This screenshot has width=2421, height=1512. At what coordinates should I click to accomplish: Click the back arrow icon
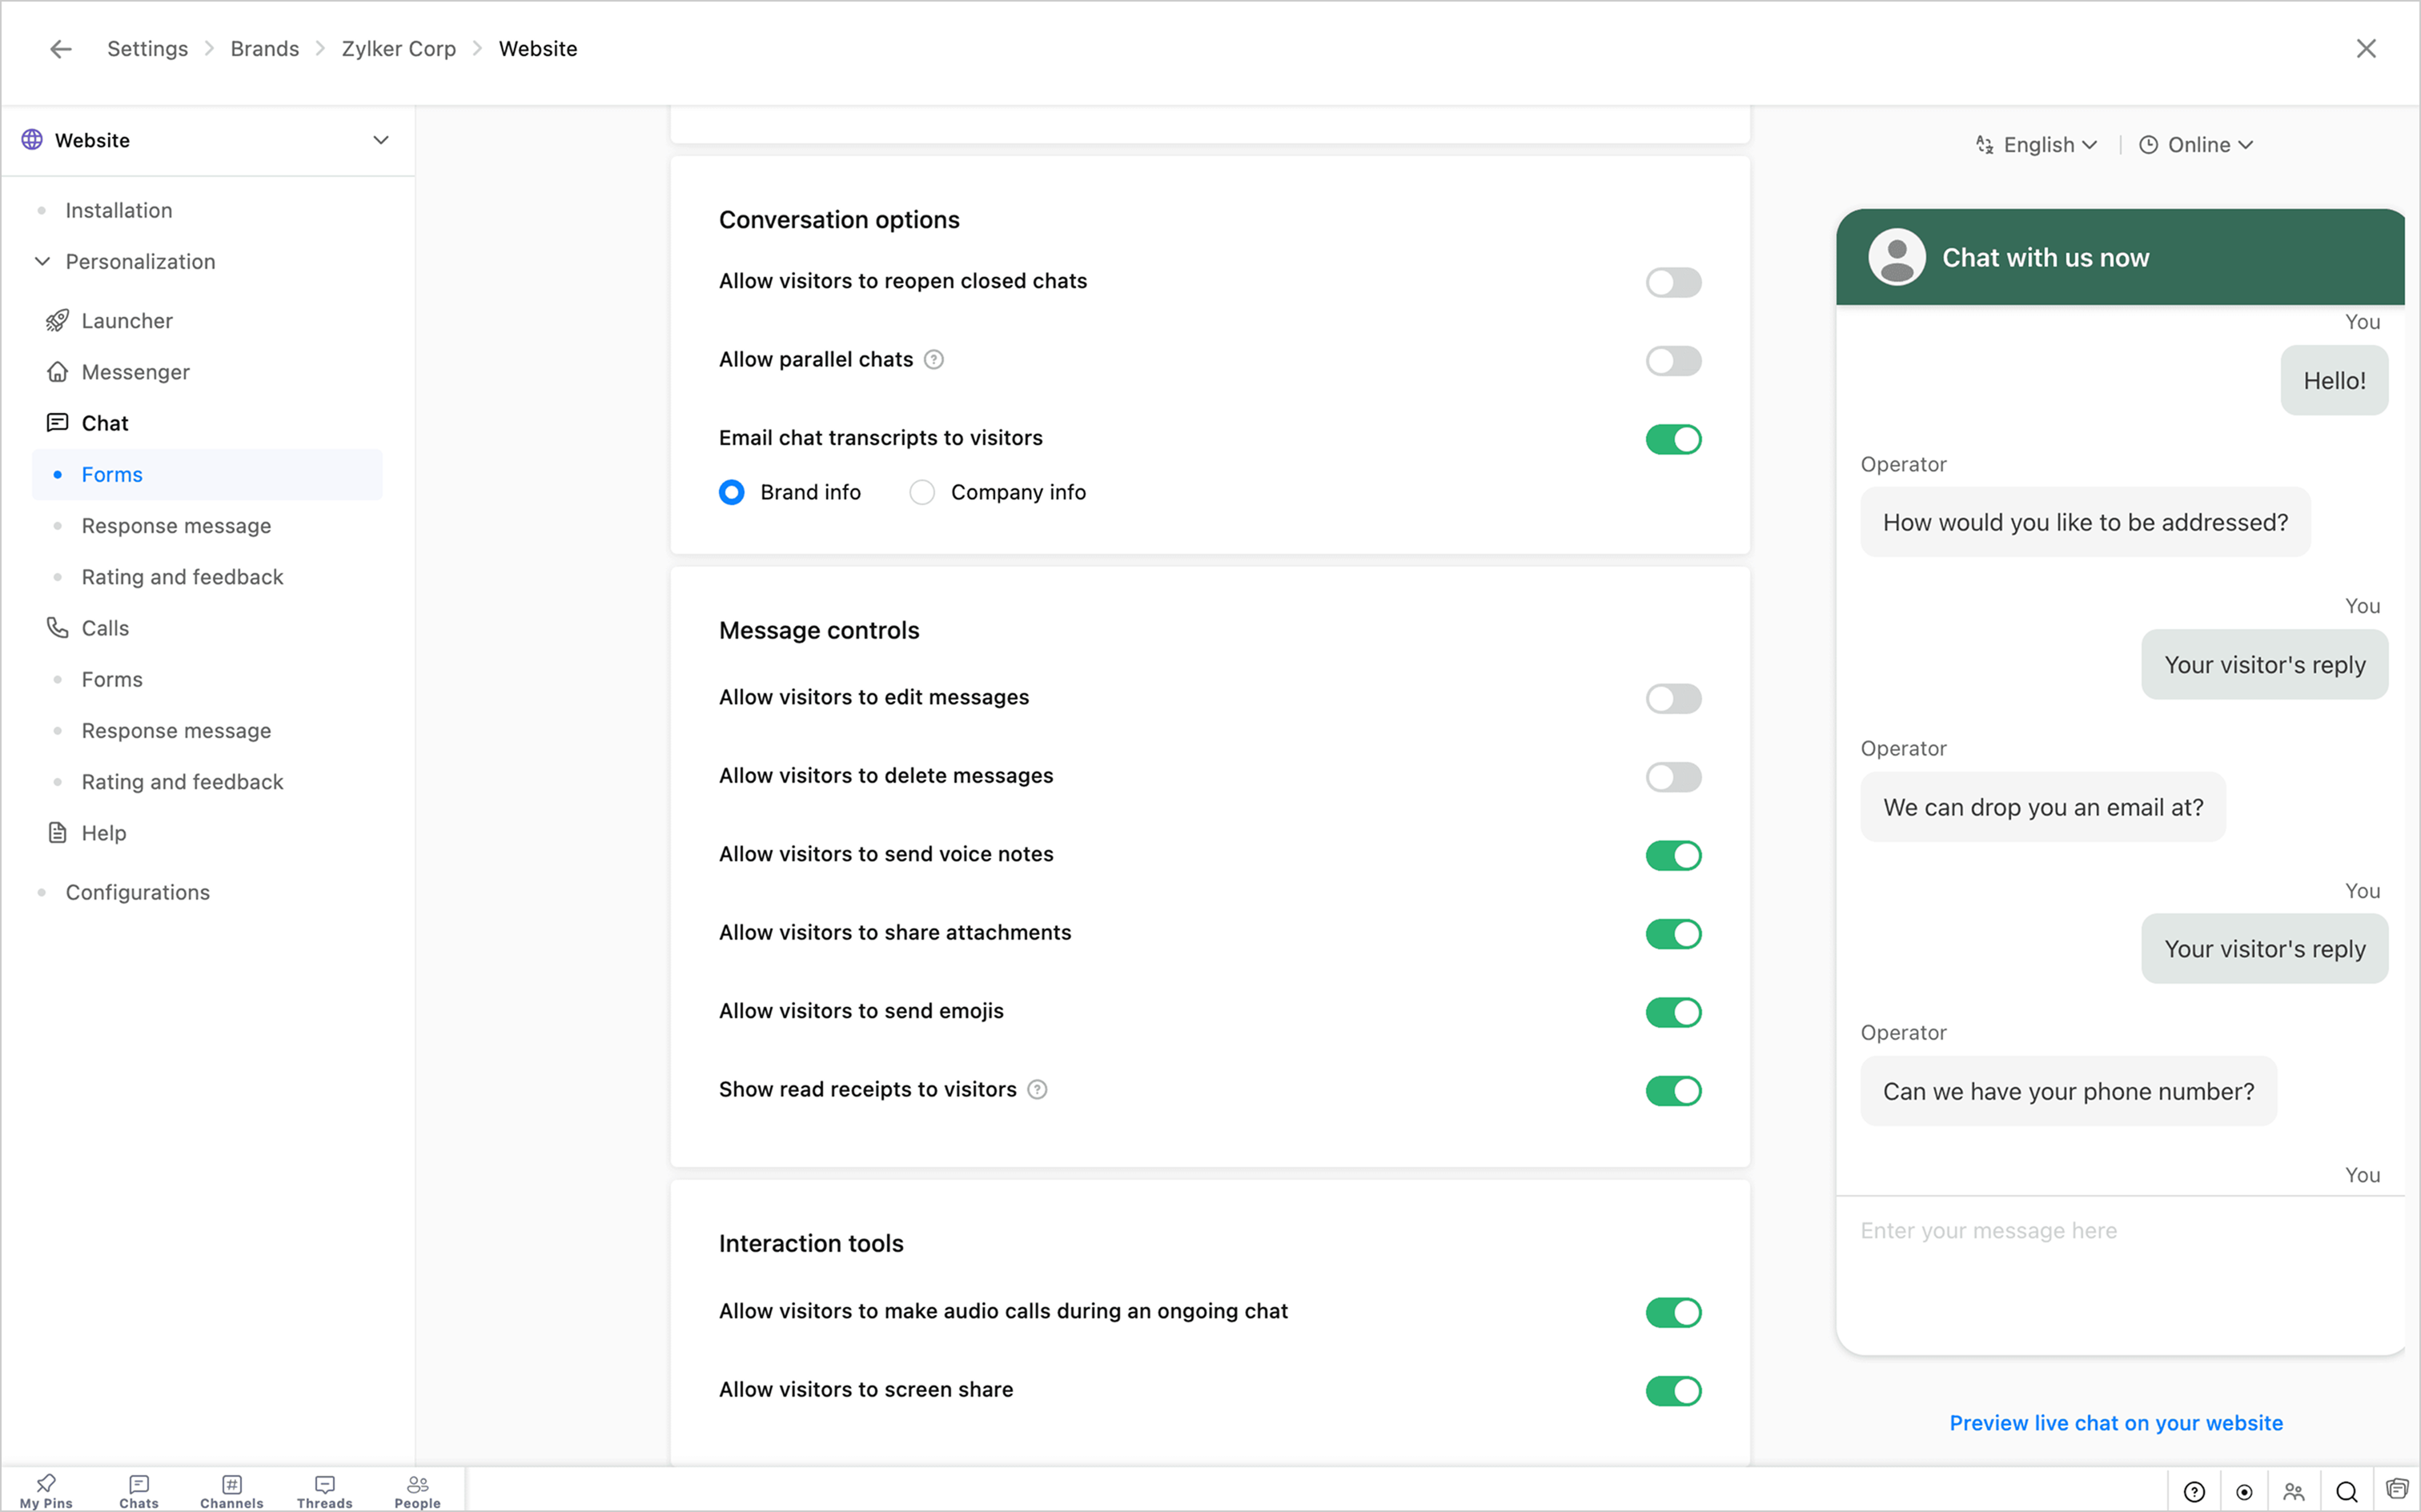tap(61, 49)
